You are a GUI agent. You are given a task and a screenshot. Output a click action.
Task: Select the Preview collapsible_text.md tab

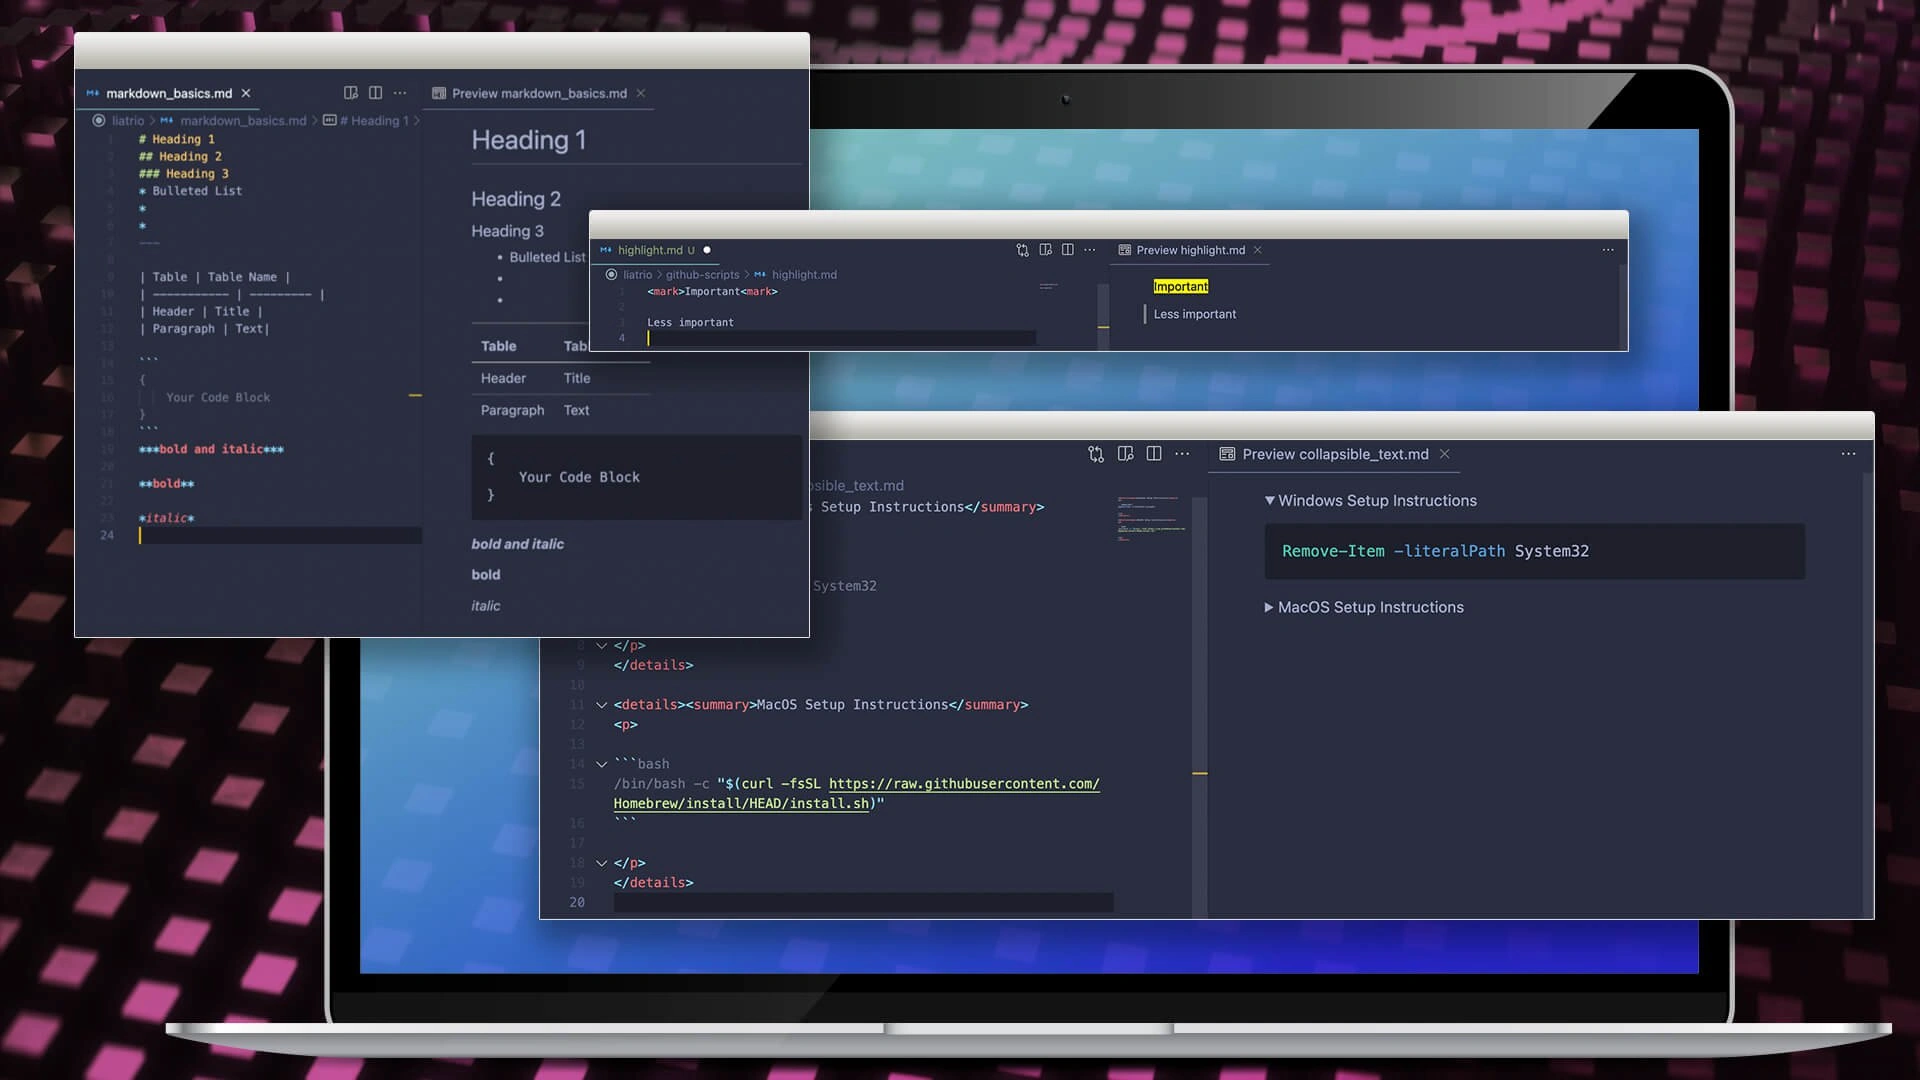click(1334, 454)
